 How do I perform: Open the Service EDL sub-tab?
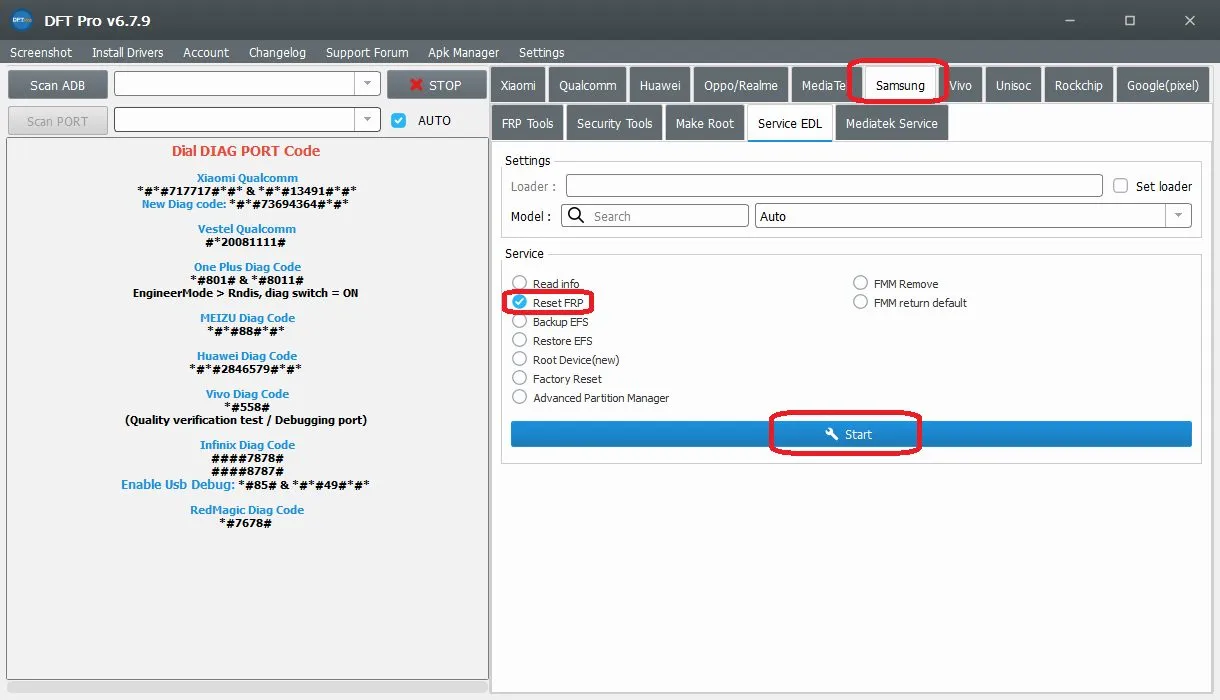(x=790, y=123)
